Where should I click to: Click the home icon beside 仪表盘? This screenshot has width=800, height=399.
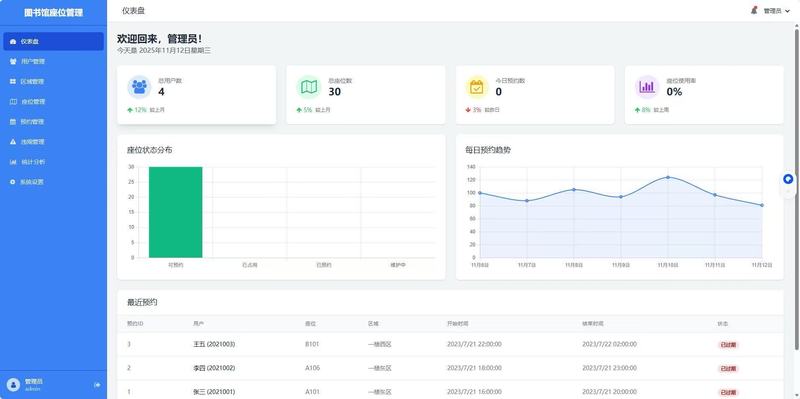13,41
